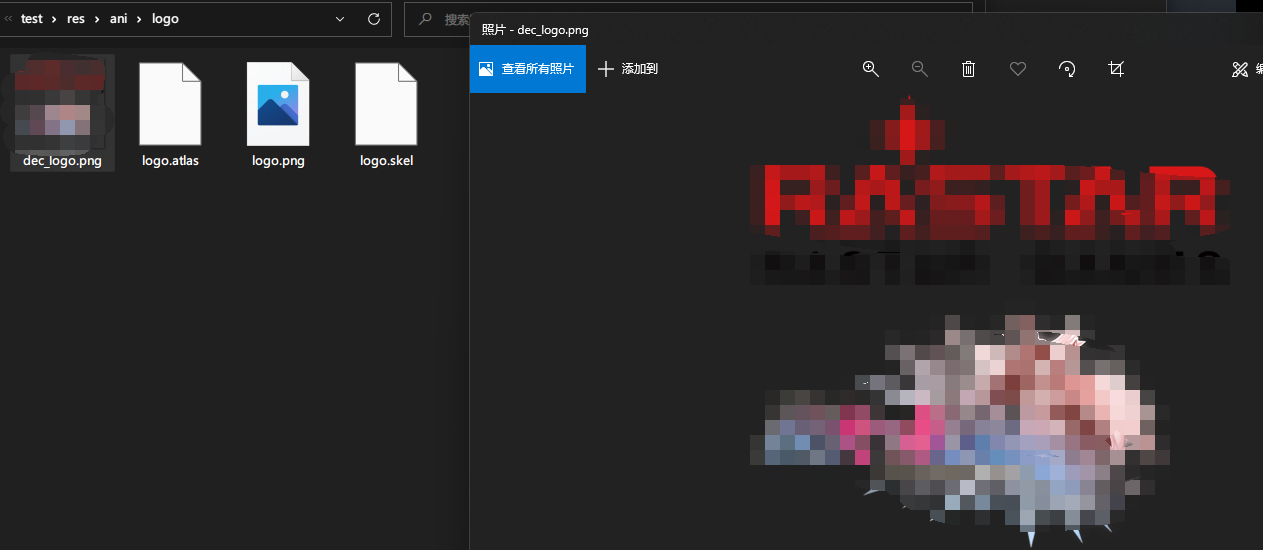Zoom in on the photo
This screenshot has width=1263, height=550.
tap(870, 69)
